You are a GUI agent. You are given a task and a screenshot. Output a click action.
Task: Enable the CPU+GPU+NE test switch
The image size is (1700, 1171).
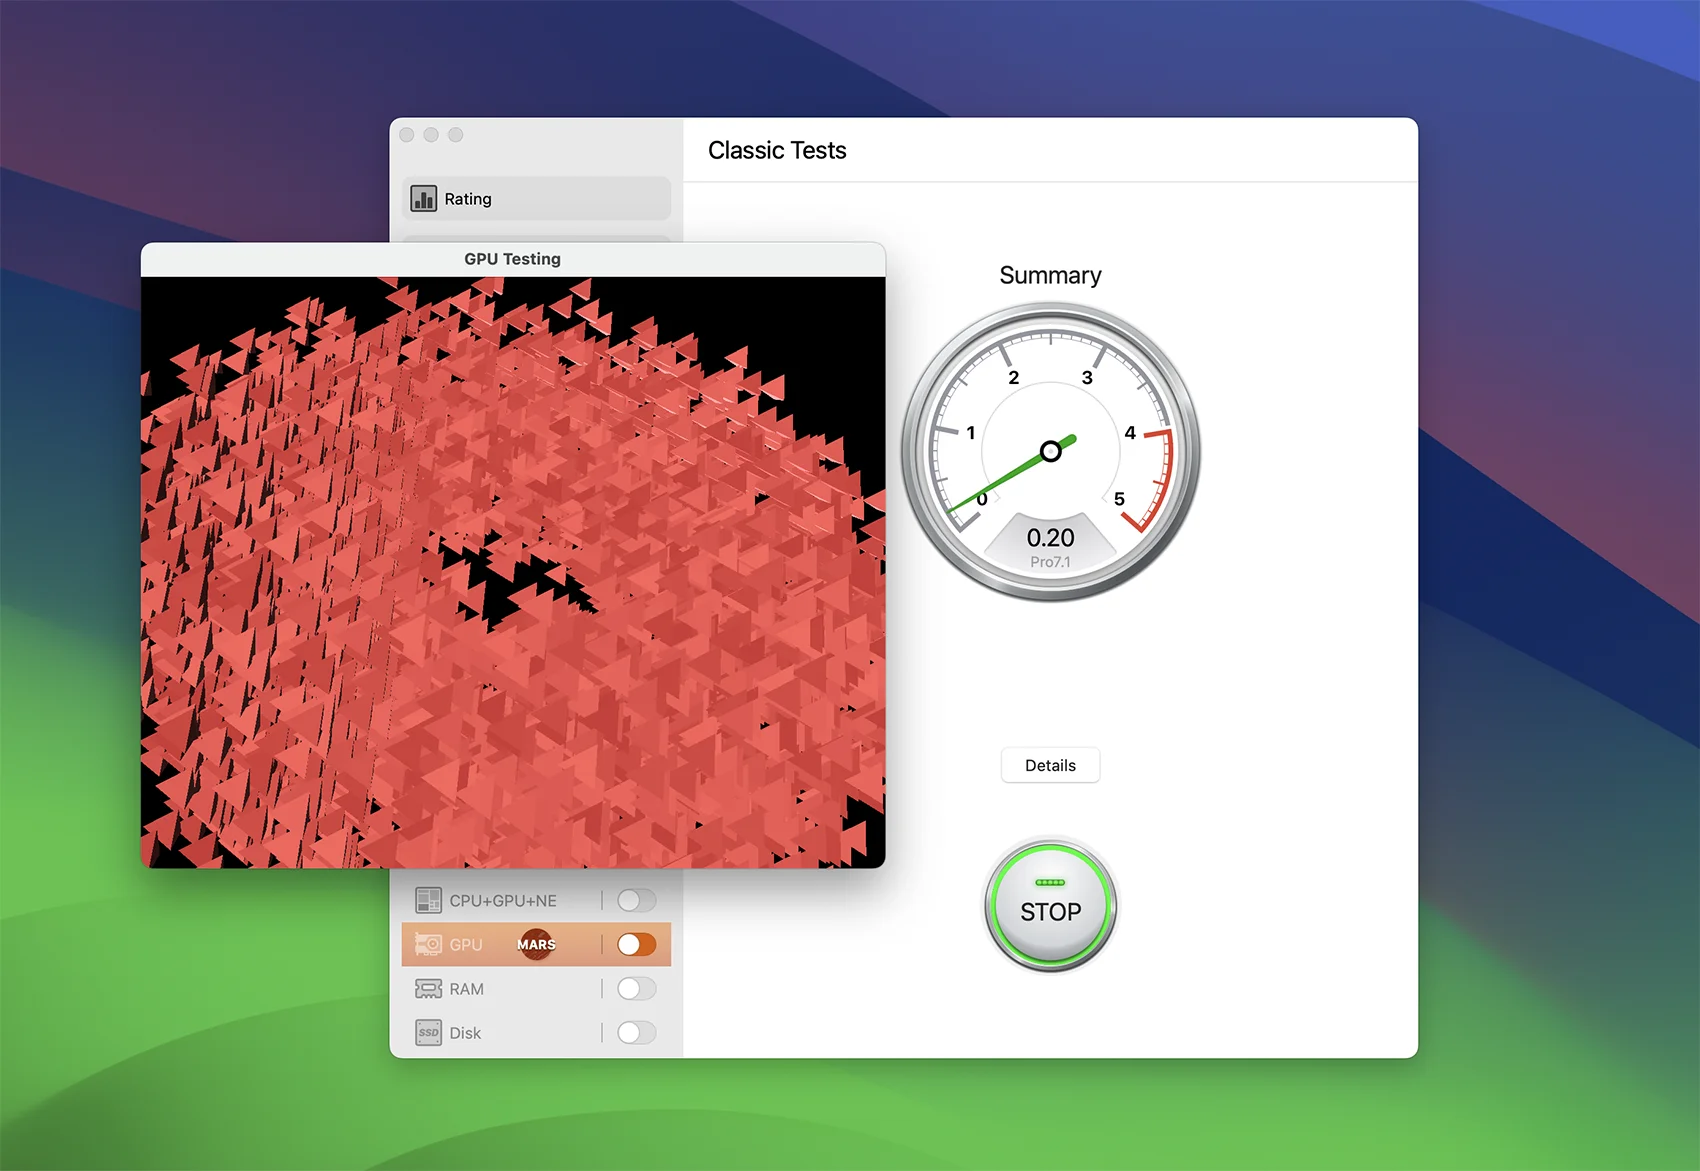(x=636, y=900)
